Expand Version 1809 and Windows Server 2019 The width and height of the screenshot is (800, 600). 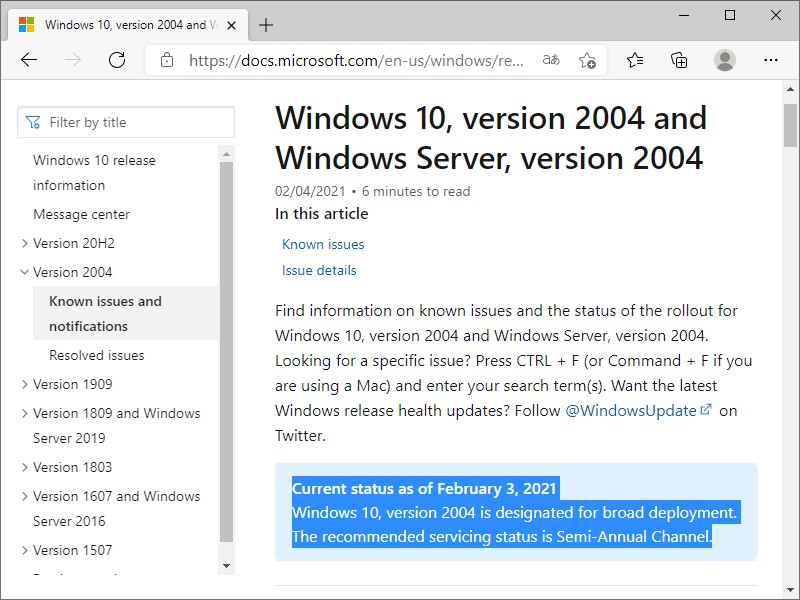(25, 413)
